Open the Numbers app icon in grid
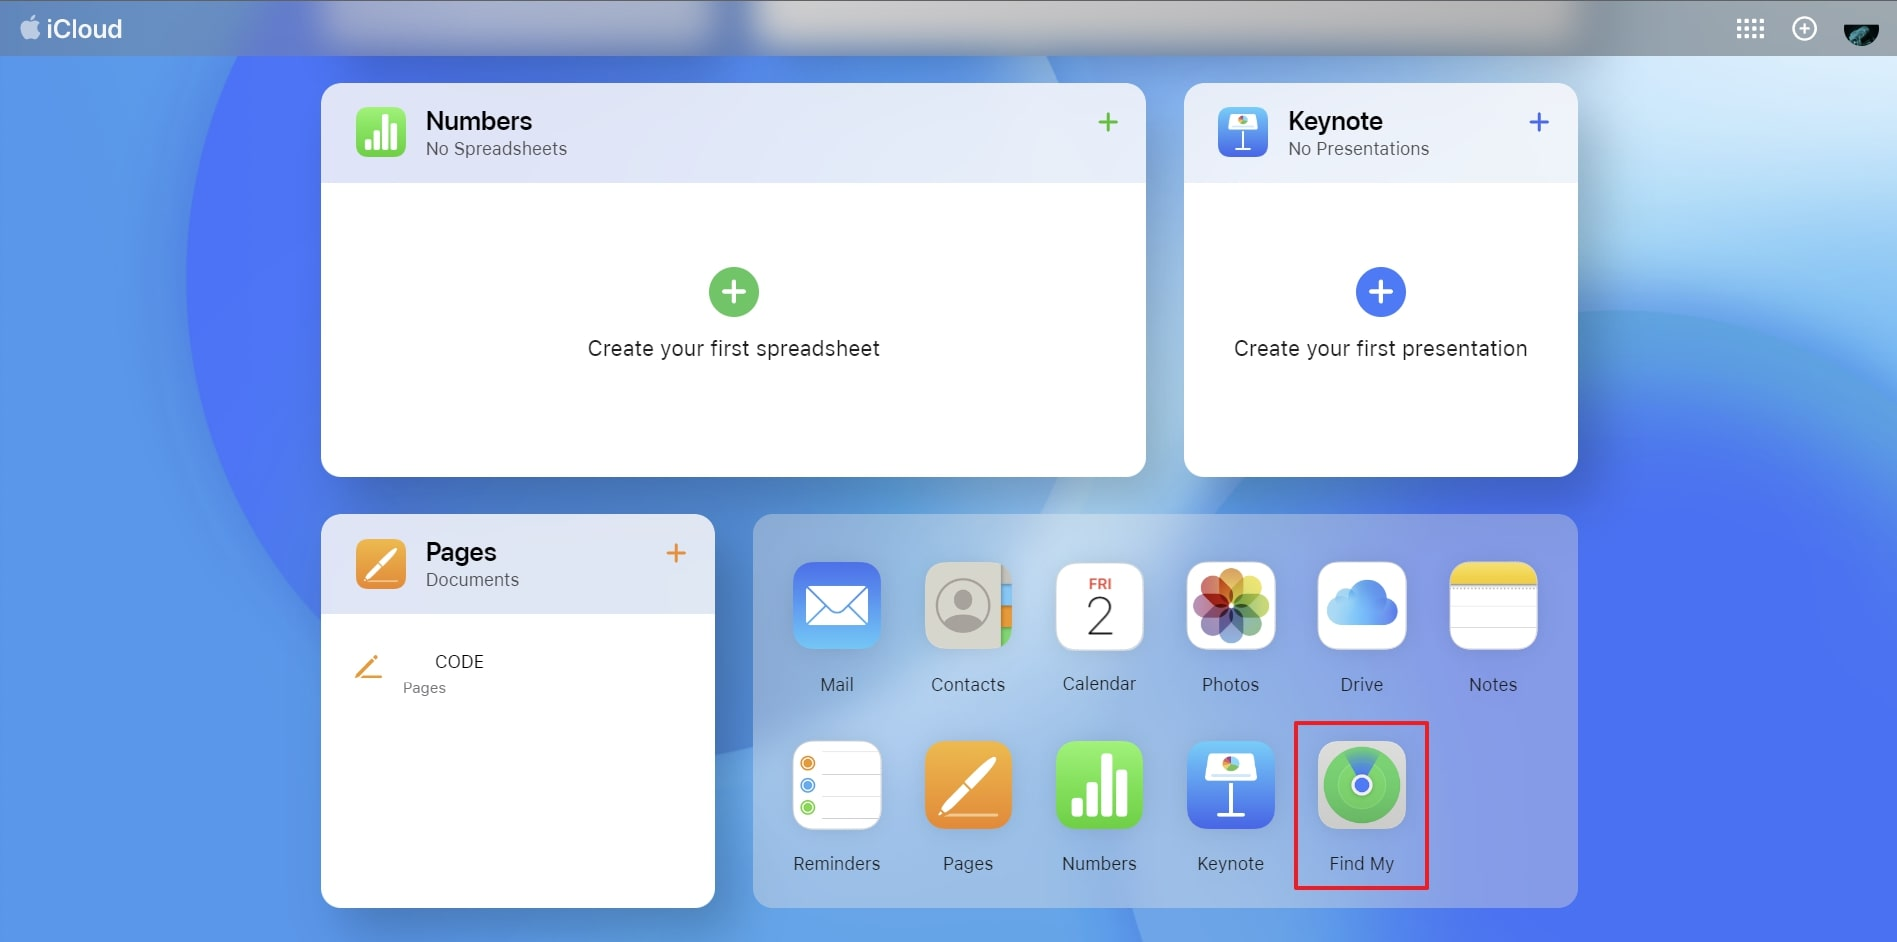 tap(1099, 785)
